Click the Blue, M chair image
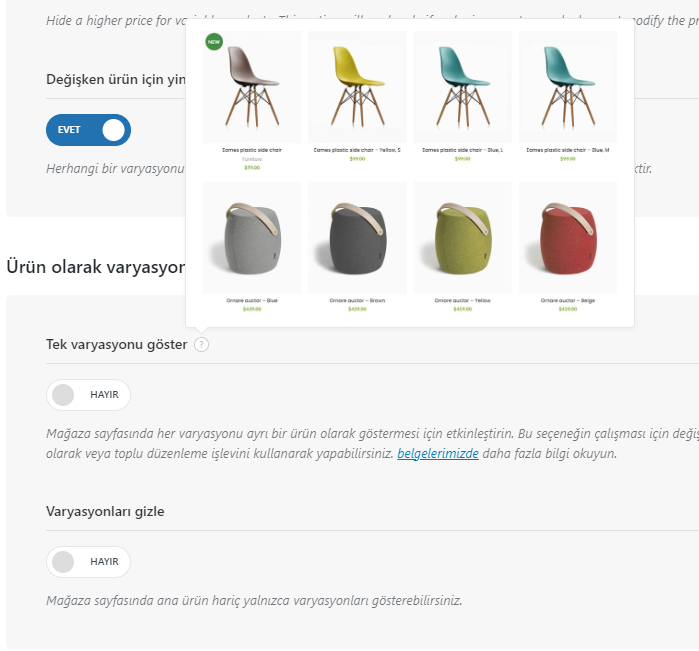Image resolution: width=699 pixels, height=651 pixels. click(568, 87)
